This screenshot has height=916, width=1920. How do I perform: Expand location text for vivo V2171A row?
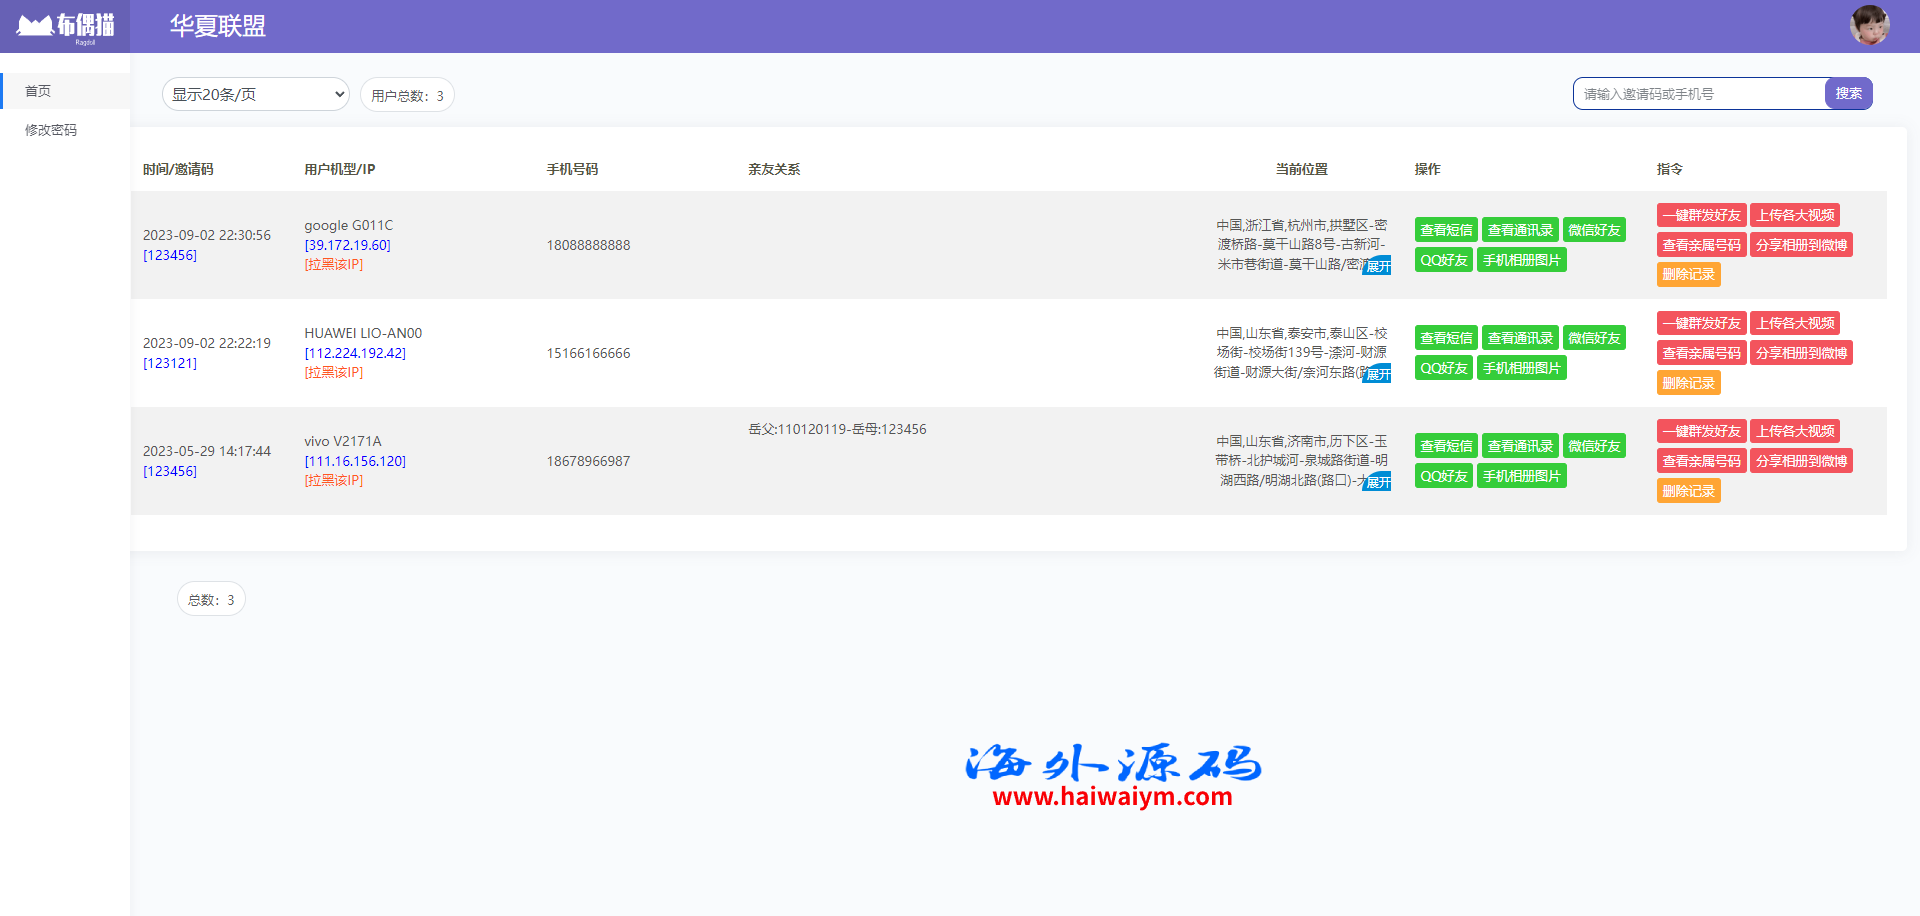pos(1378,482)
